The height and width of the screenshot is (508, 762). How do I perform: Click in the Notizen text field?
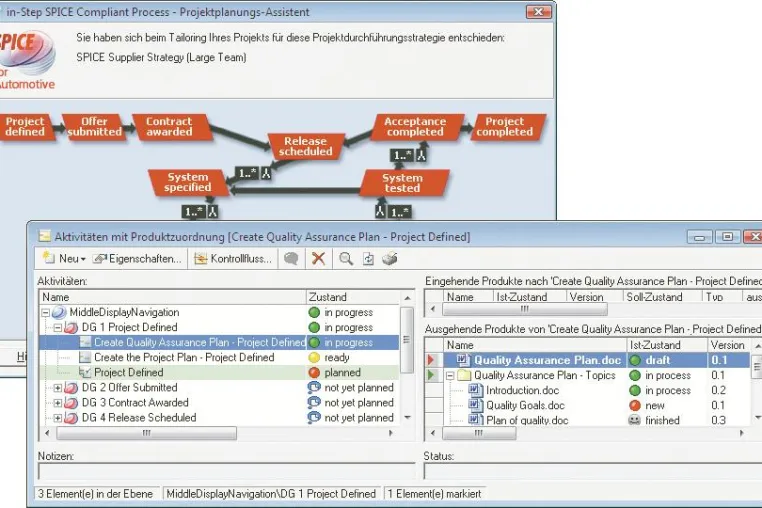(x=226, y=471)
